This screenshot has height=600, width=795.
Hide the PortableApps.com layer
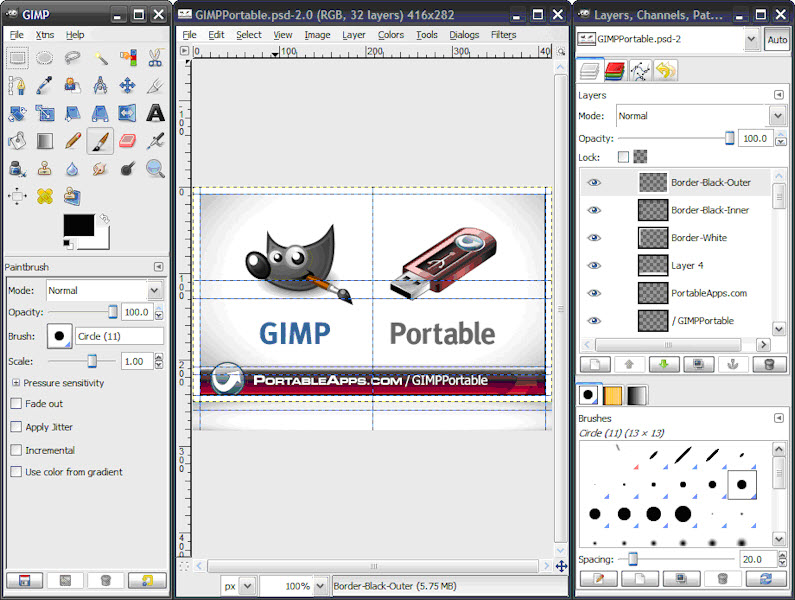coord(594,293)
